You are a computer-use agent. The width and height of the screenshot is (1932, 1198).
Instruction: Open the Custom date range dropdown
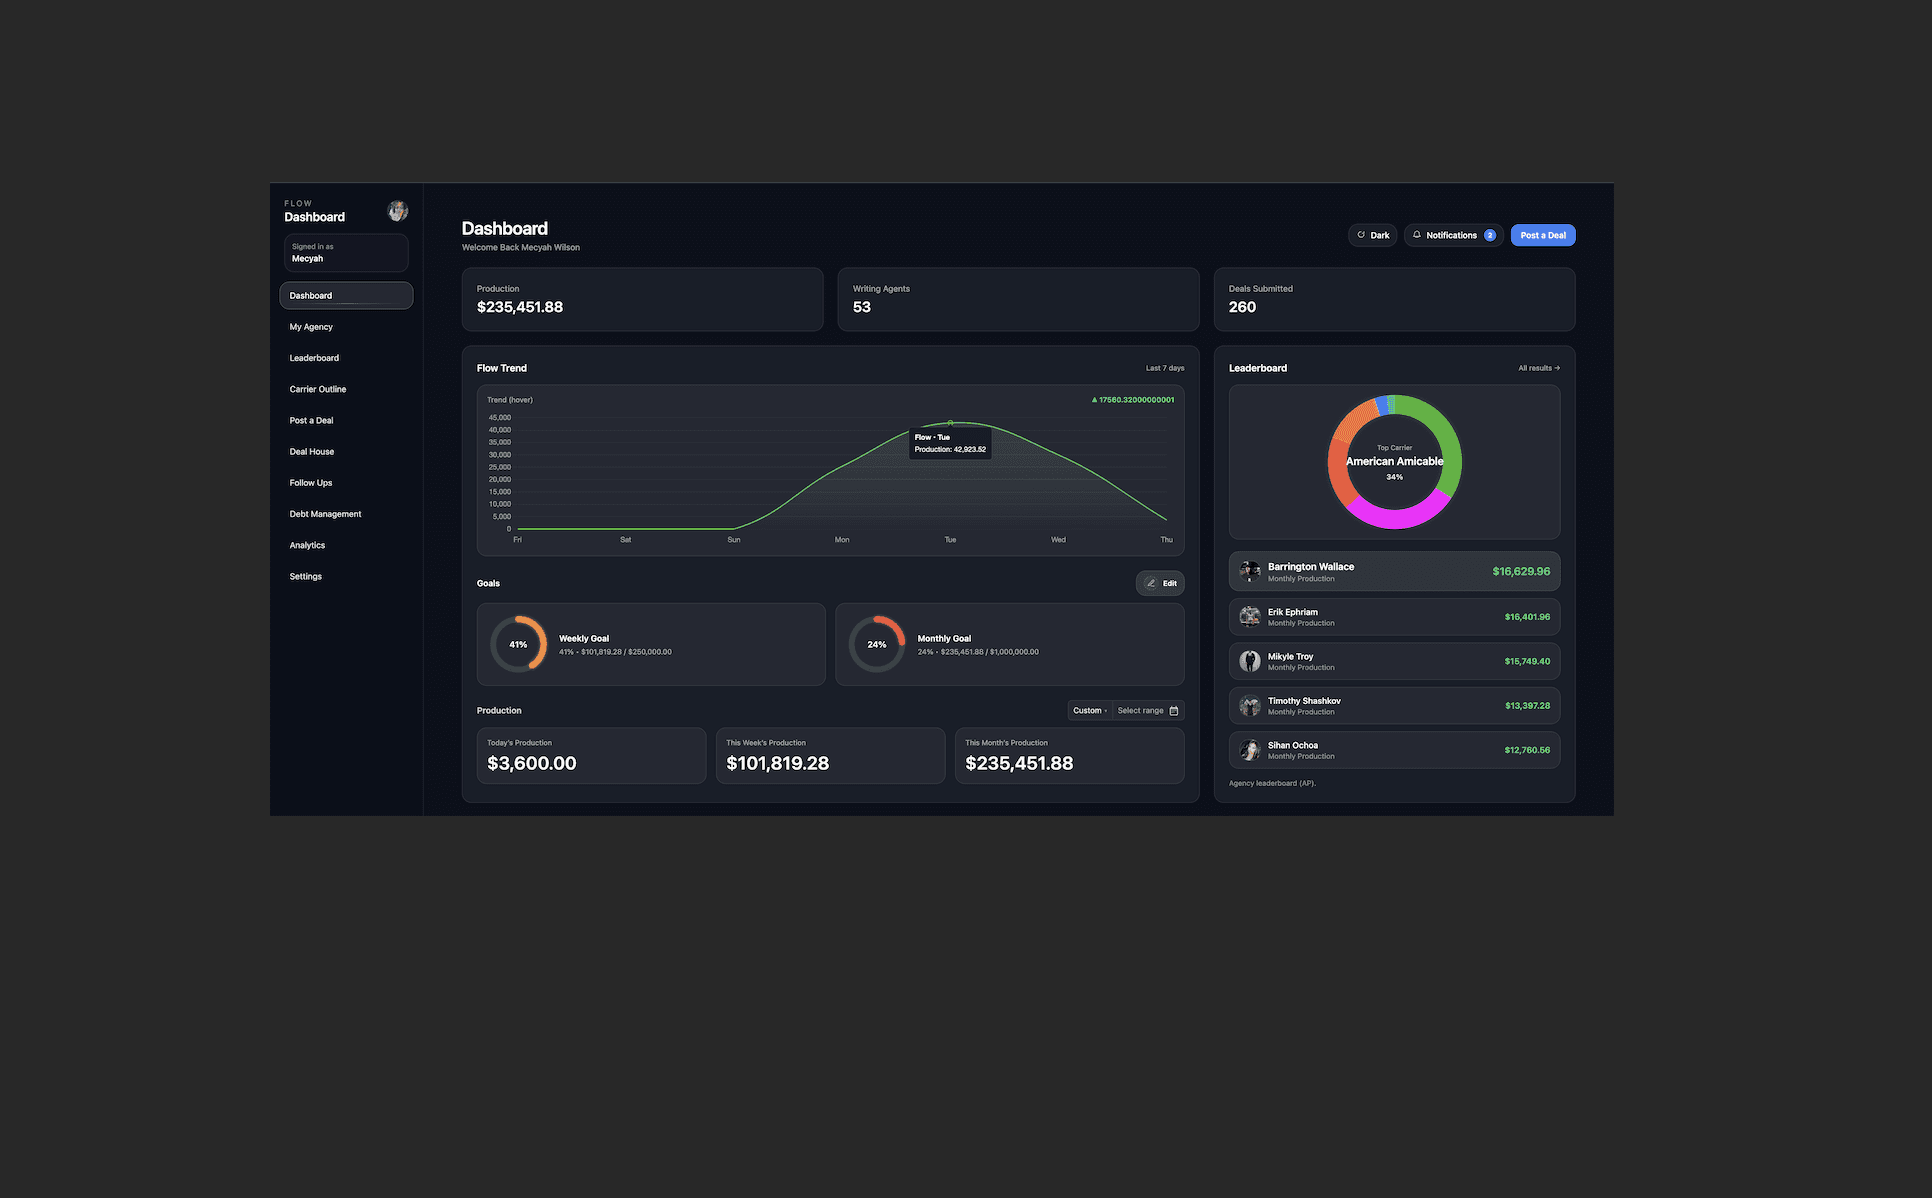click(1089, 710)
